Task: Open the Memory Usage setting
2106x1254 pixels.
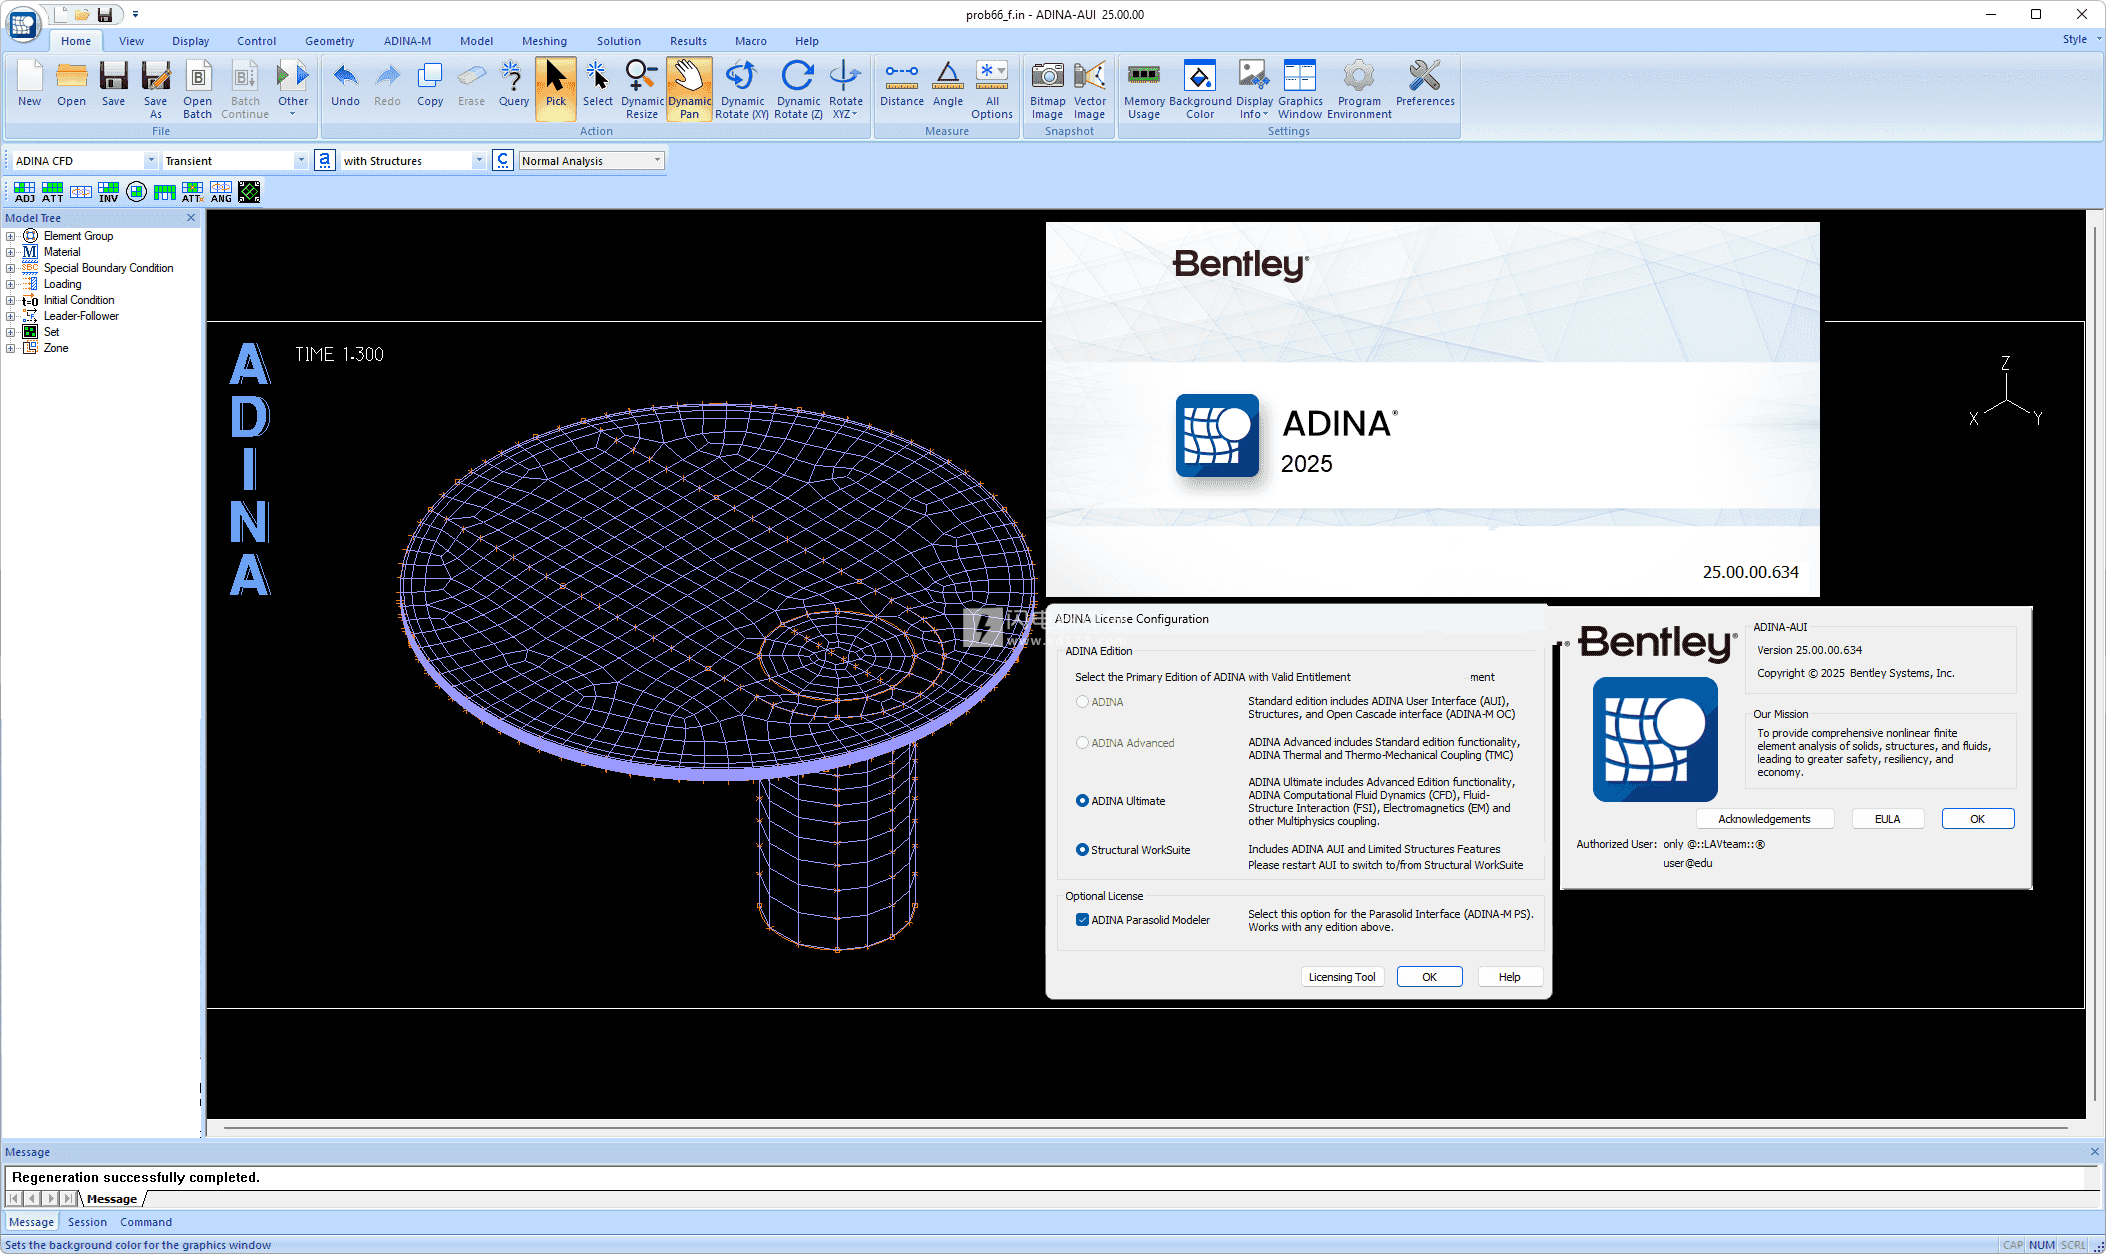Action: click(1144, 90)
